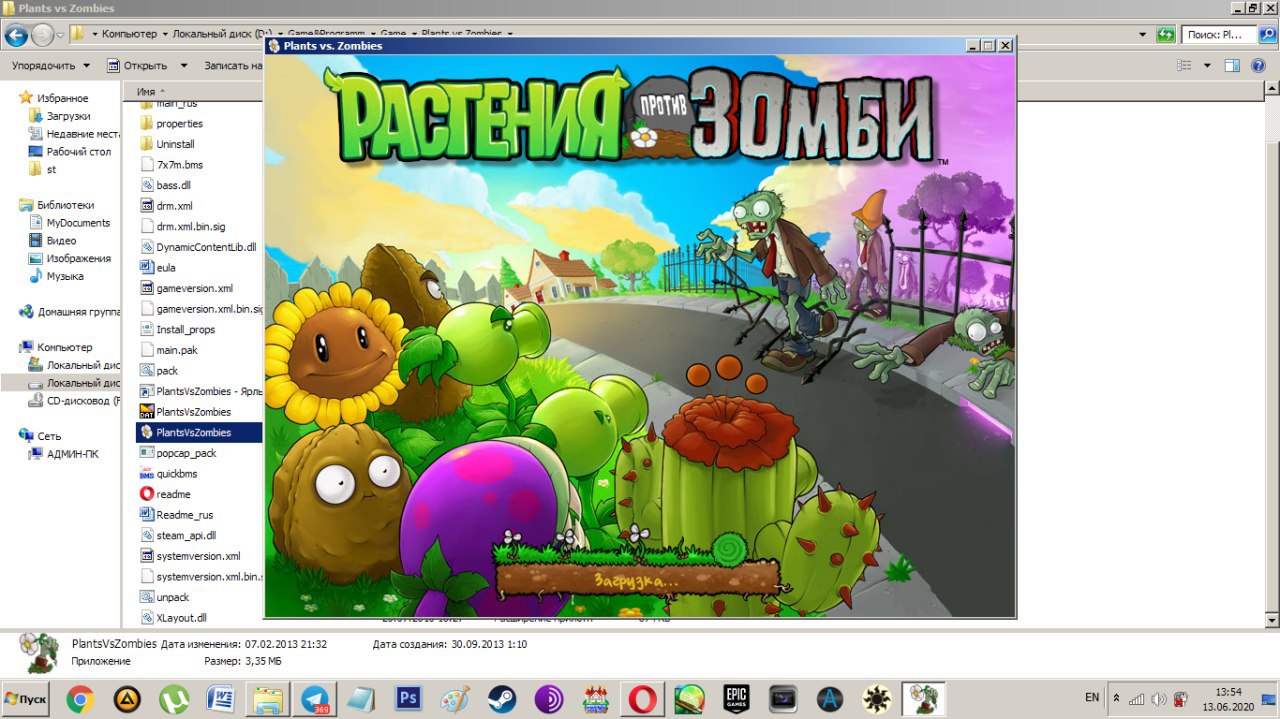Toggle the preview pane icon

pyautogui.click(x=1232, y=66)
